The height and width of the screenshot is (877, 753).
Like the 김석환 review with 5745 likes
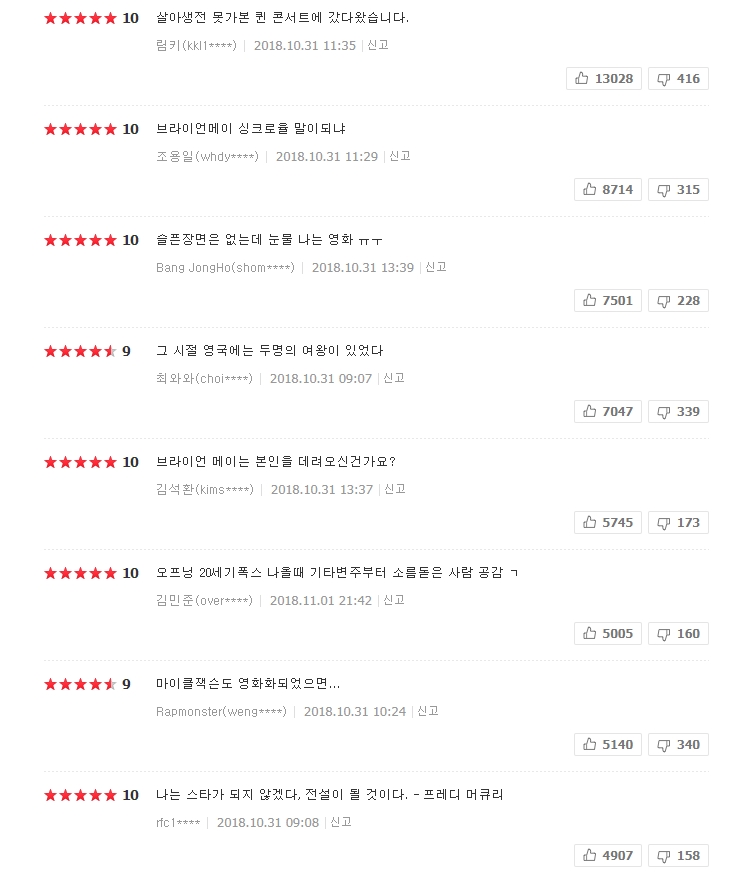click(608, 523)
